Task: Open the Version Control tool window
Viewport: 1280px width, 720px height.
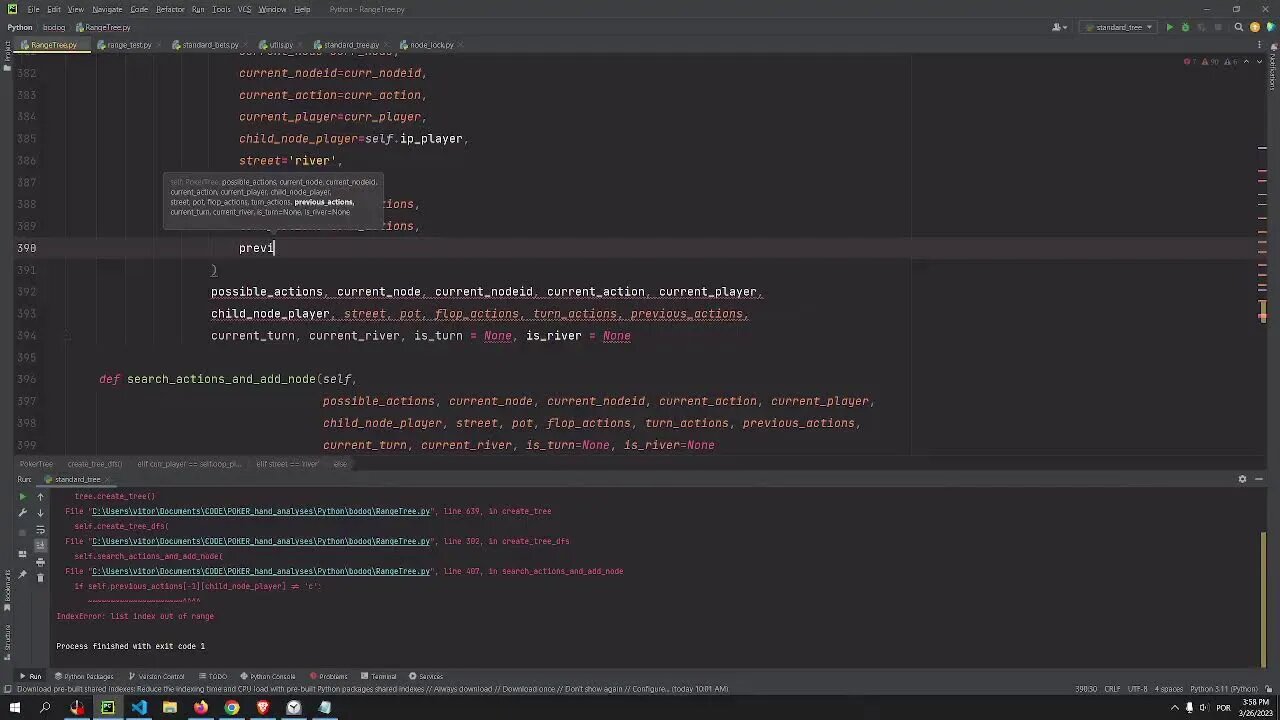Action: tap(156, 676)
